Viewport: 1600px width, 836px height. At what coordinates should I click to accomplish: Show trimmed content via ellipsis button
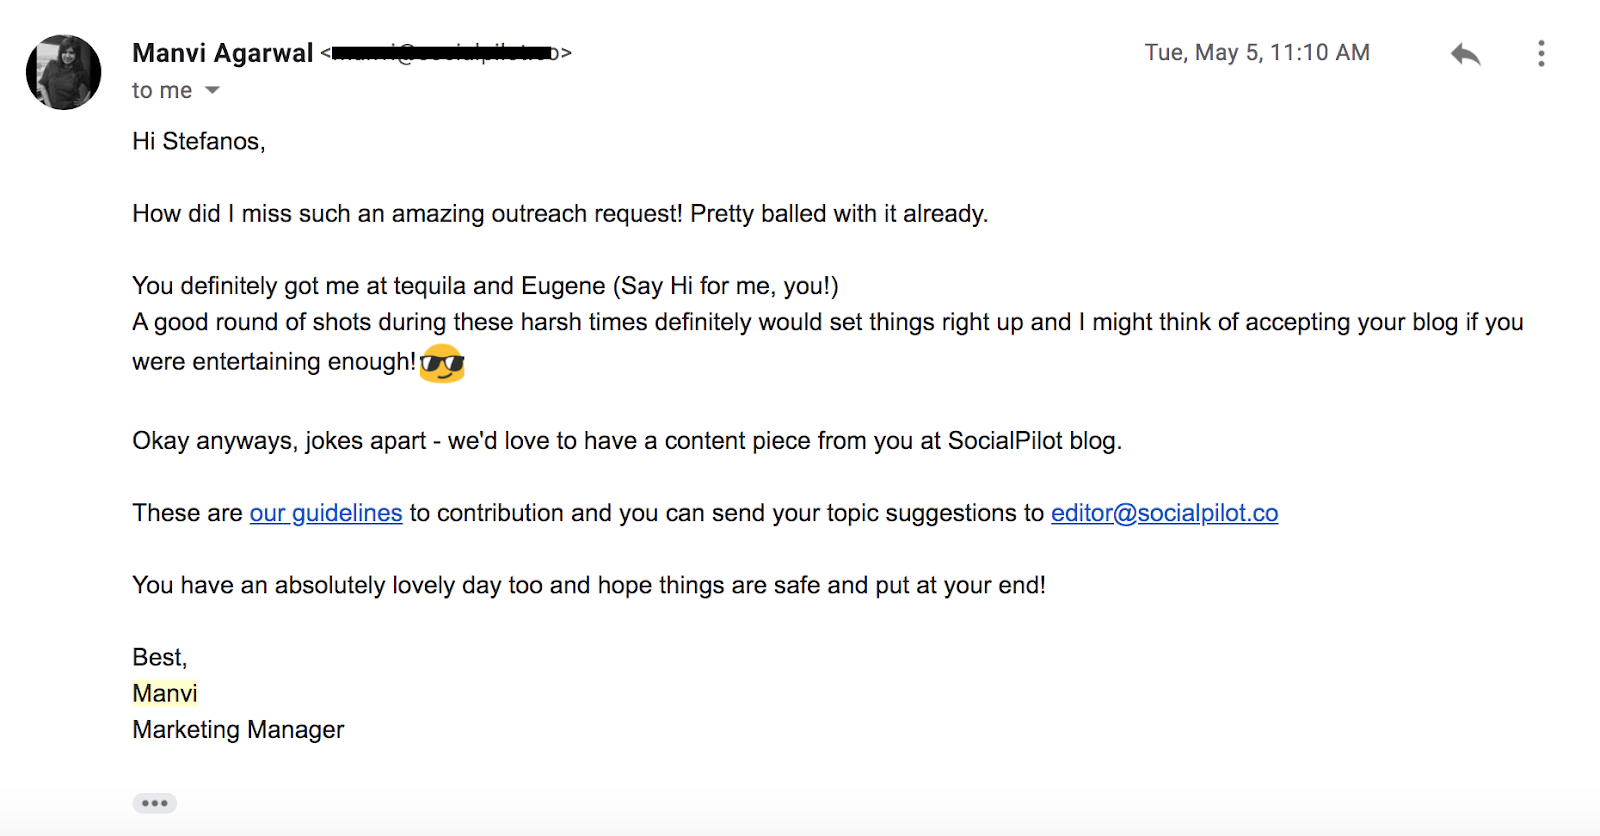[154, 803]
